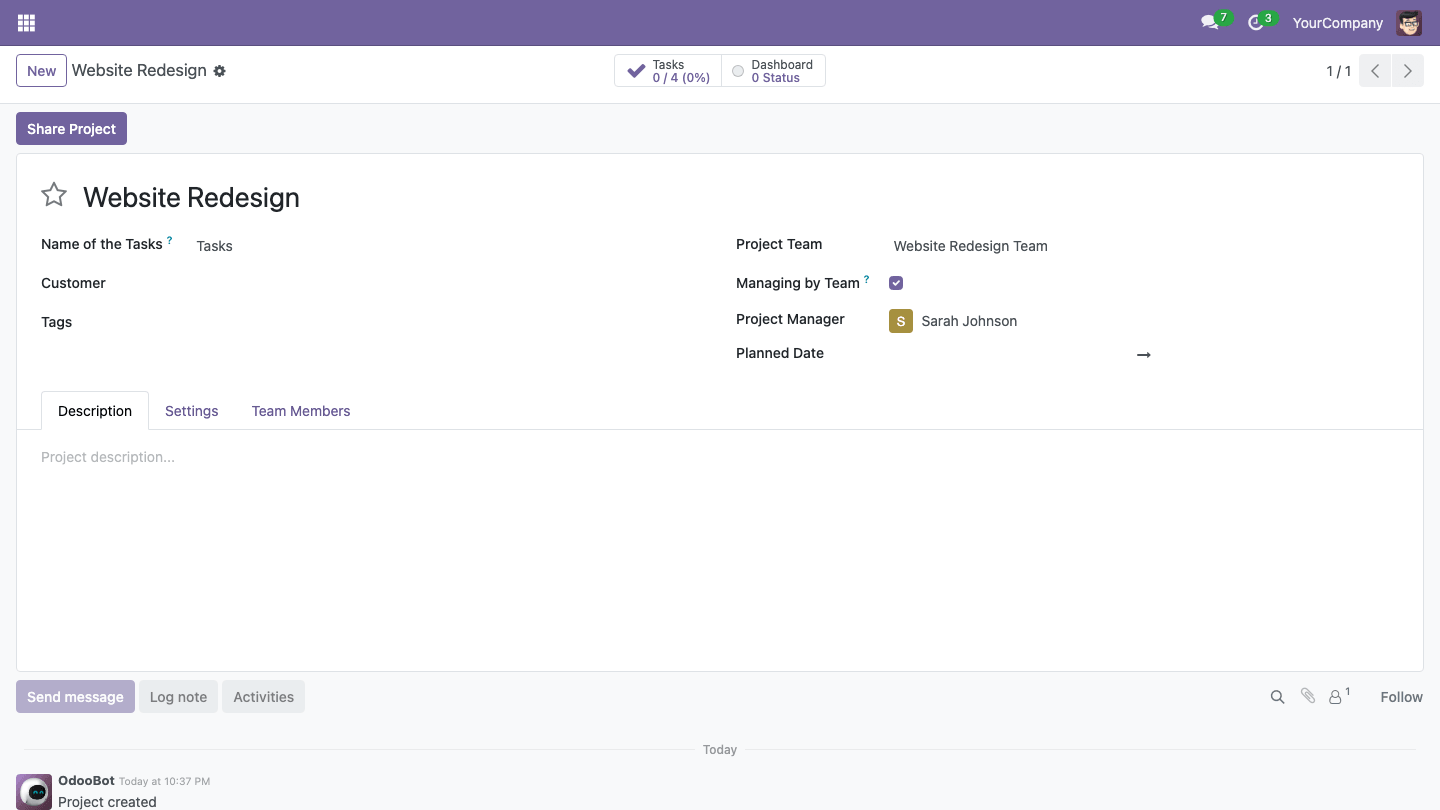Show followers via the person icon
Viewport: 1440px width, 810px height.
coord(1338,696)
